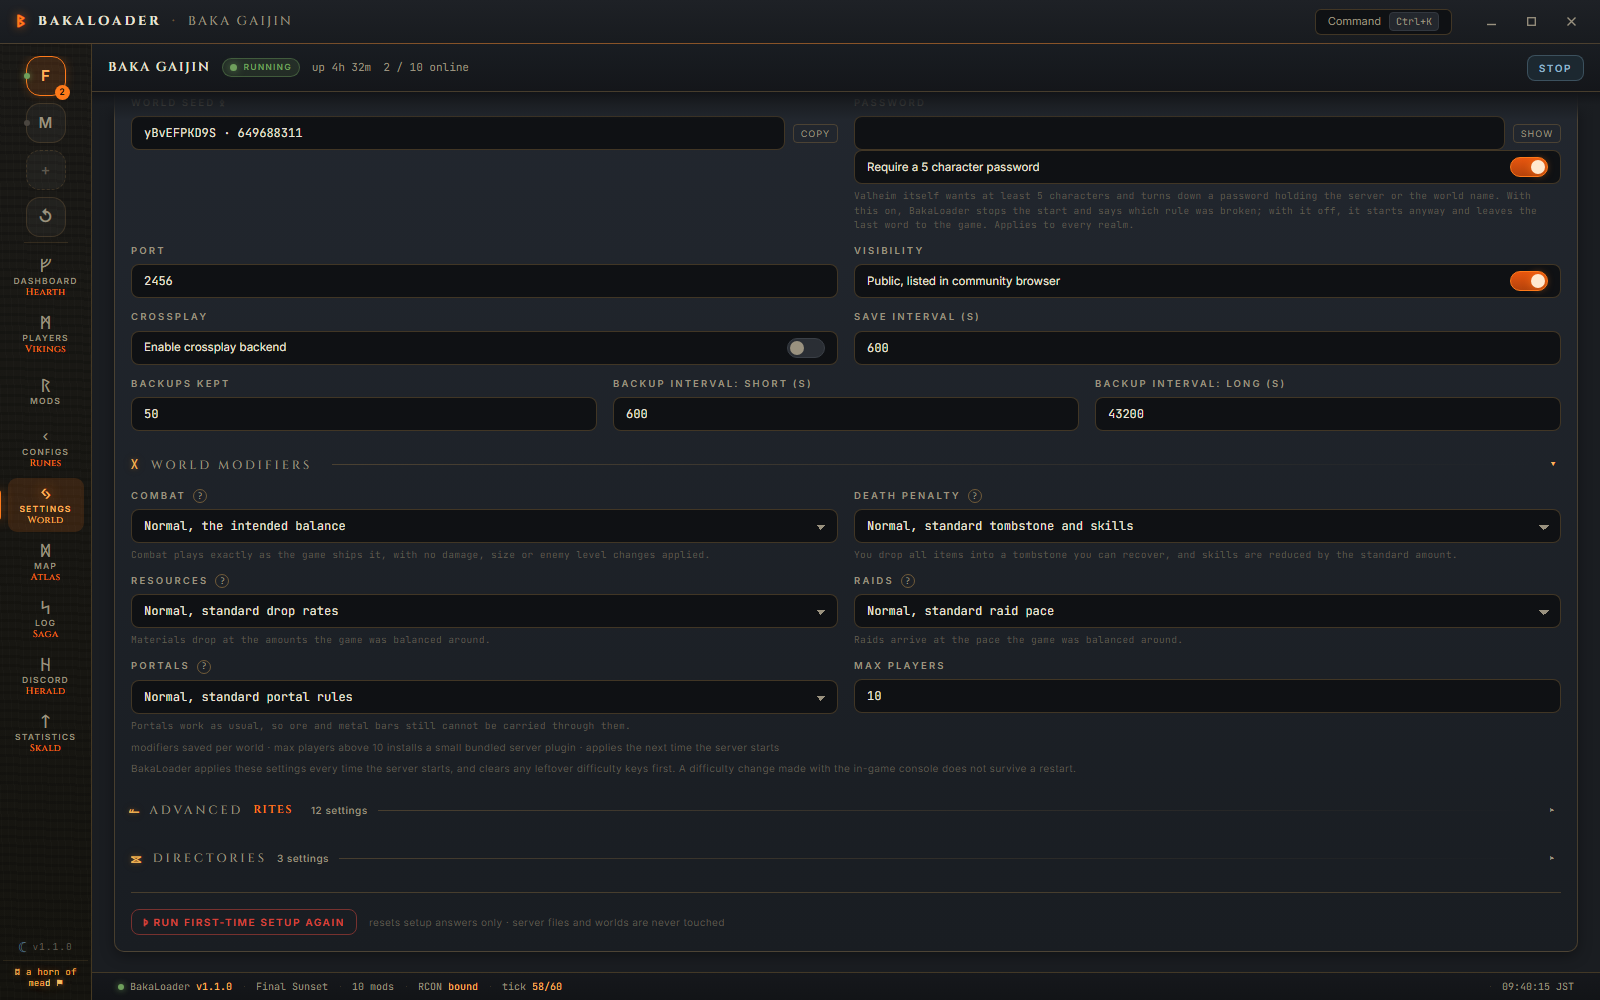Click the World Modifiers rune icon

click(x=135, y=465)
